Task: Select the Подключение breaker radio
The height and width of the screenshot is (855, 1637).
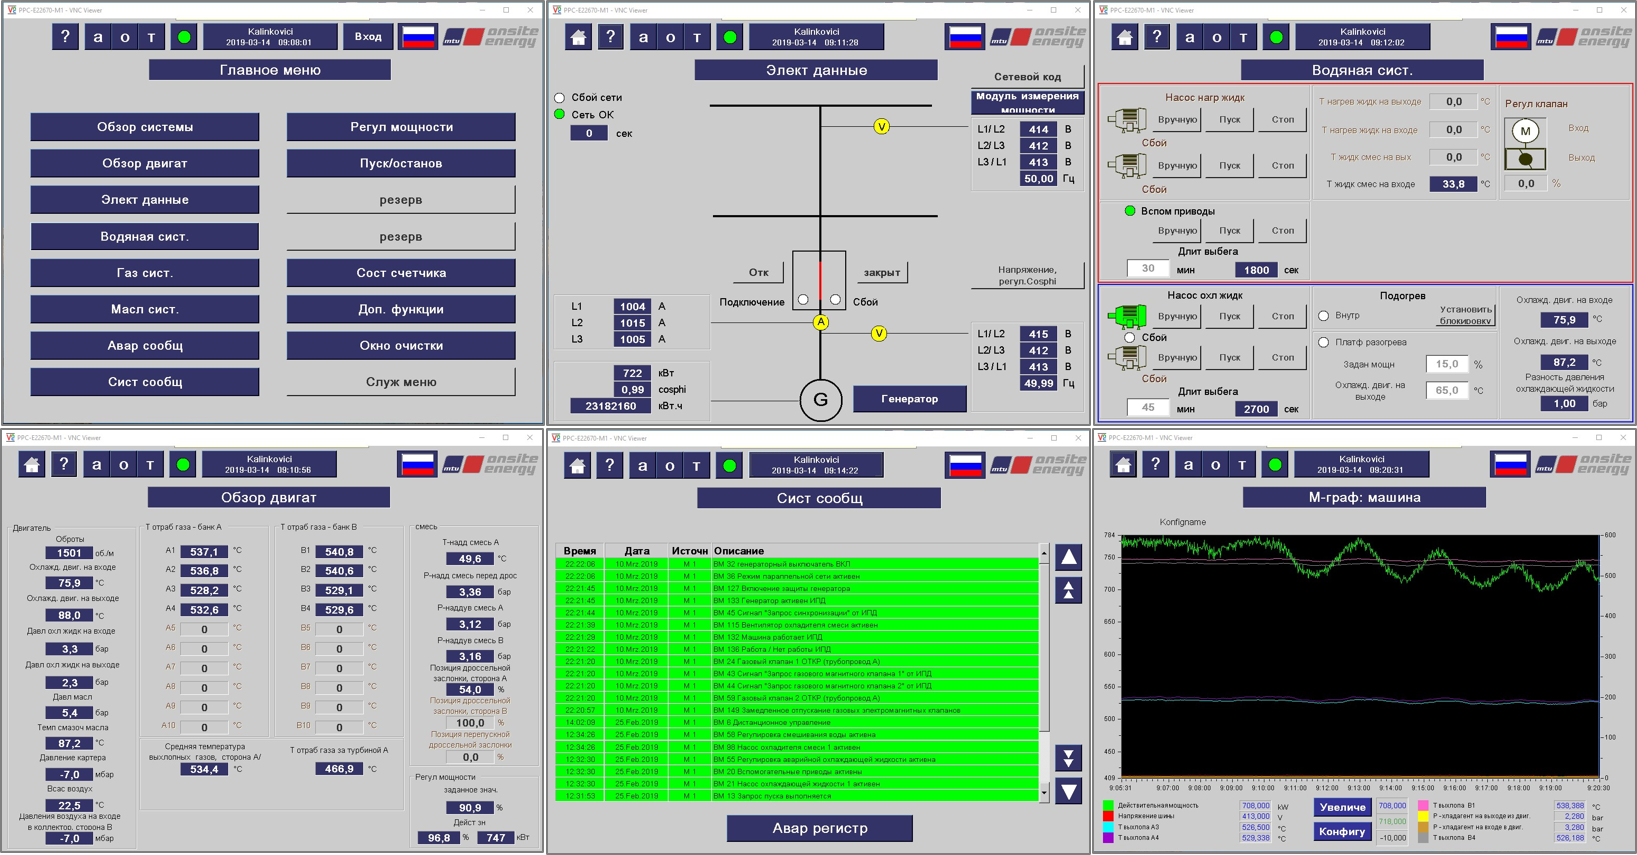Action: coord(803,300)
